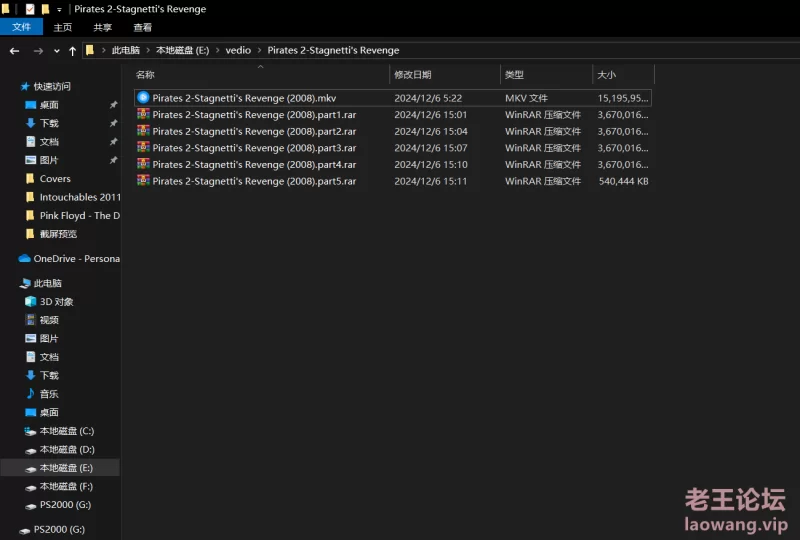Click file name Pirates 2-Stagnetti's Revenge (2008).part1.rar
The height and width of the screenshot is (540, 800).
pyautogui.click(x=254, y=115)
